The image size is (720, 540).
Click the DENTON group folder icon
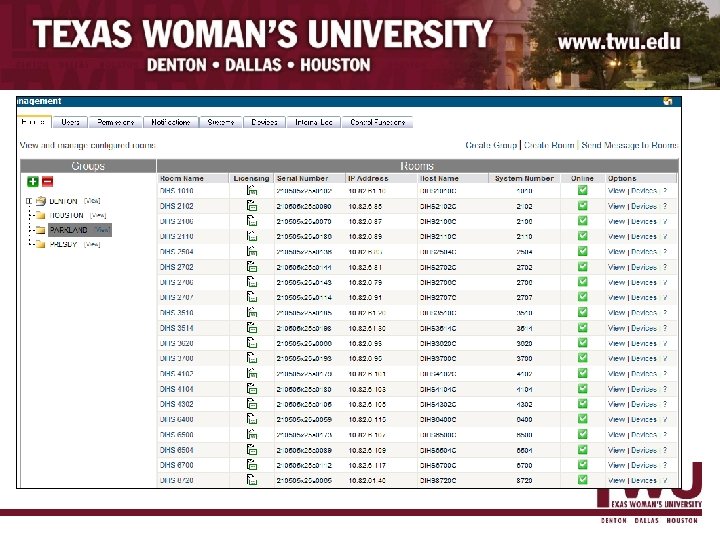[41, 201]
